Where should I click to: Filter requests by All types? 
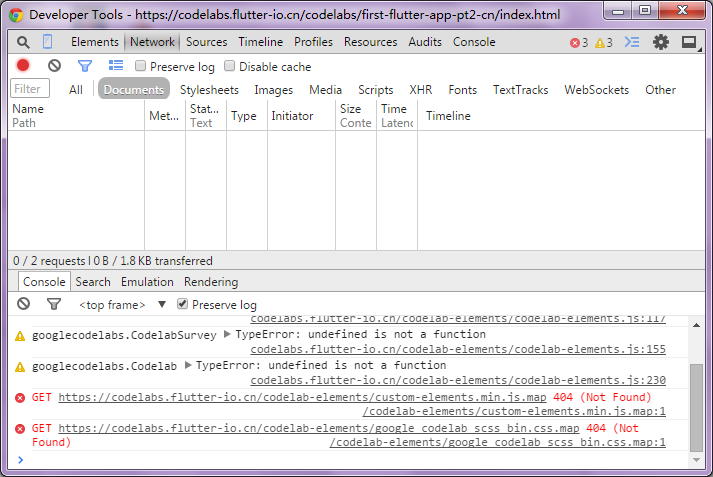[x=76, y=90]
